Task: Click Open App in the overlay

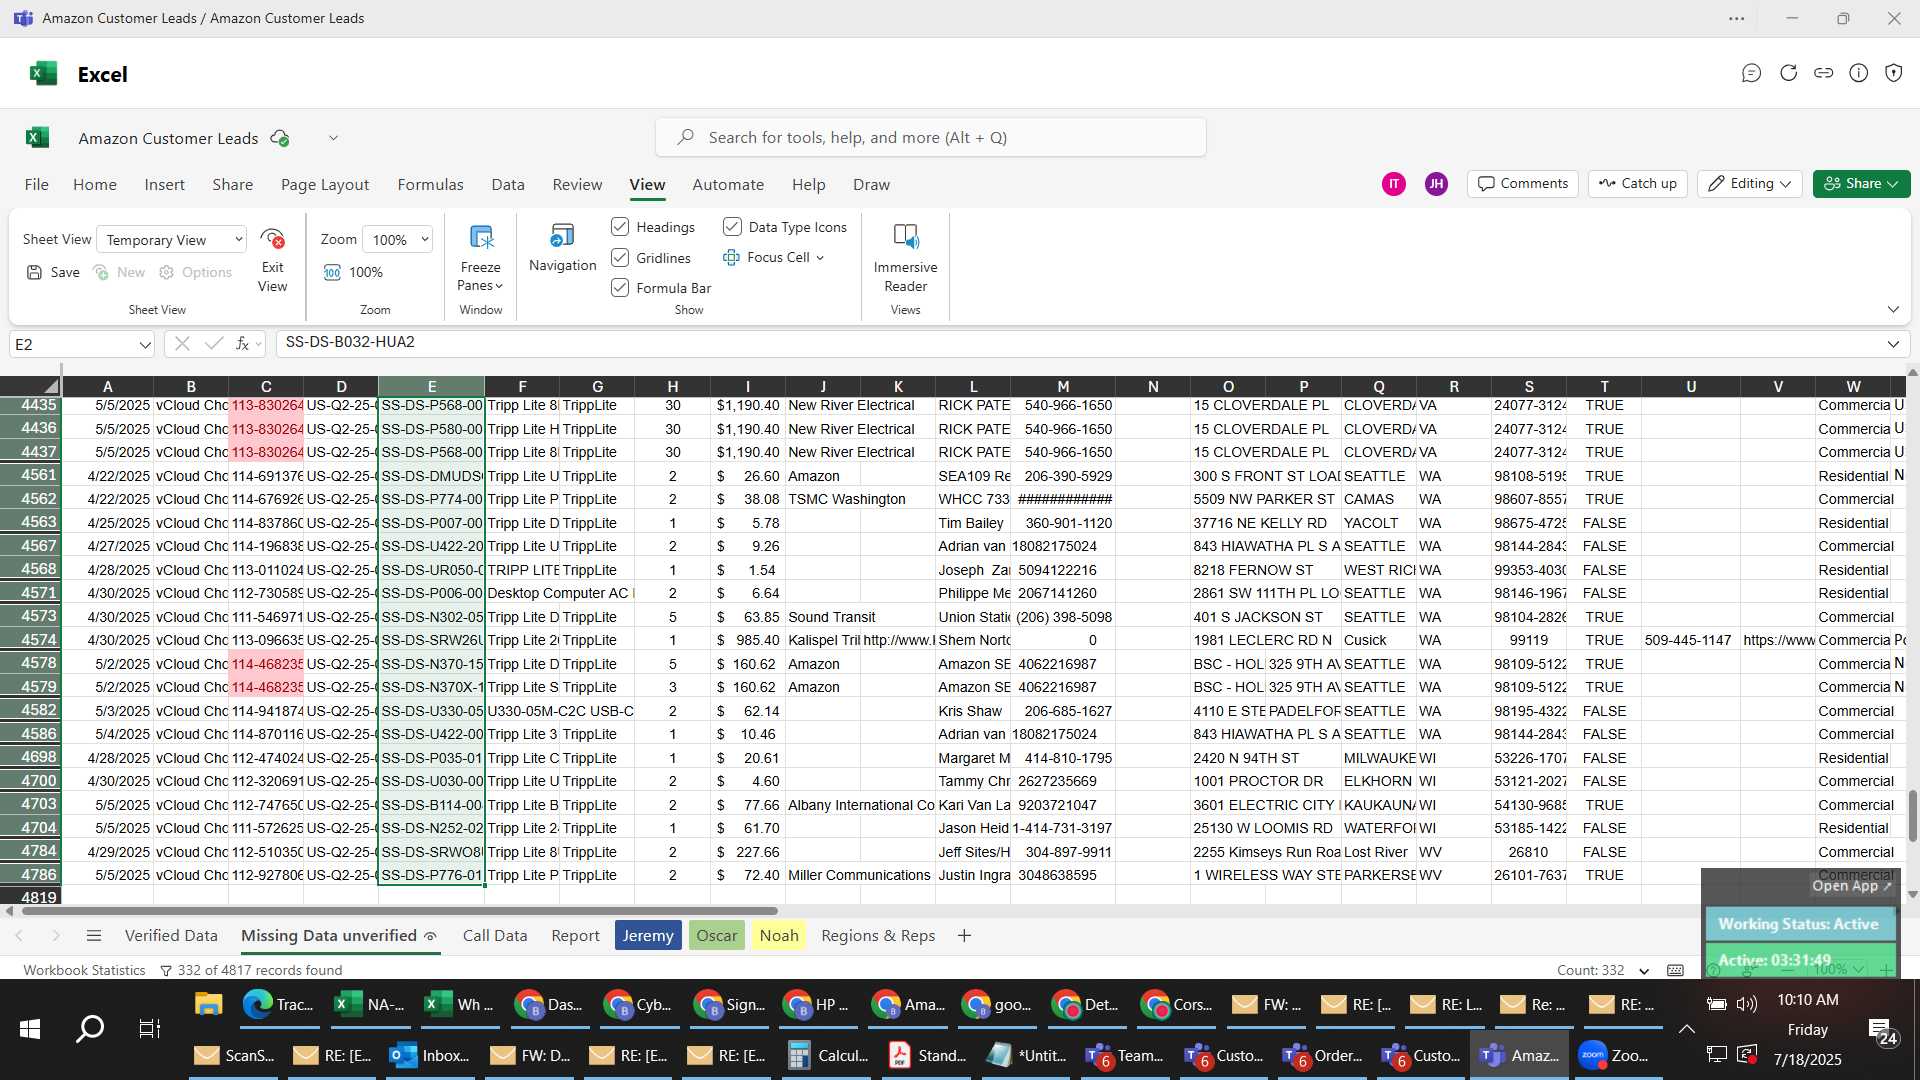Action: tap(1852, 886)
